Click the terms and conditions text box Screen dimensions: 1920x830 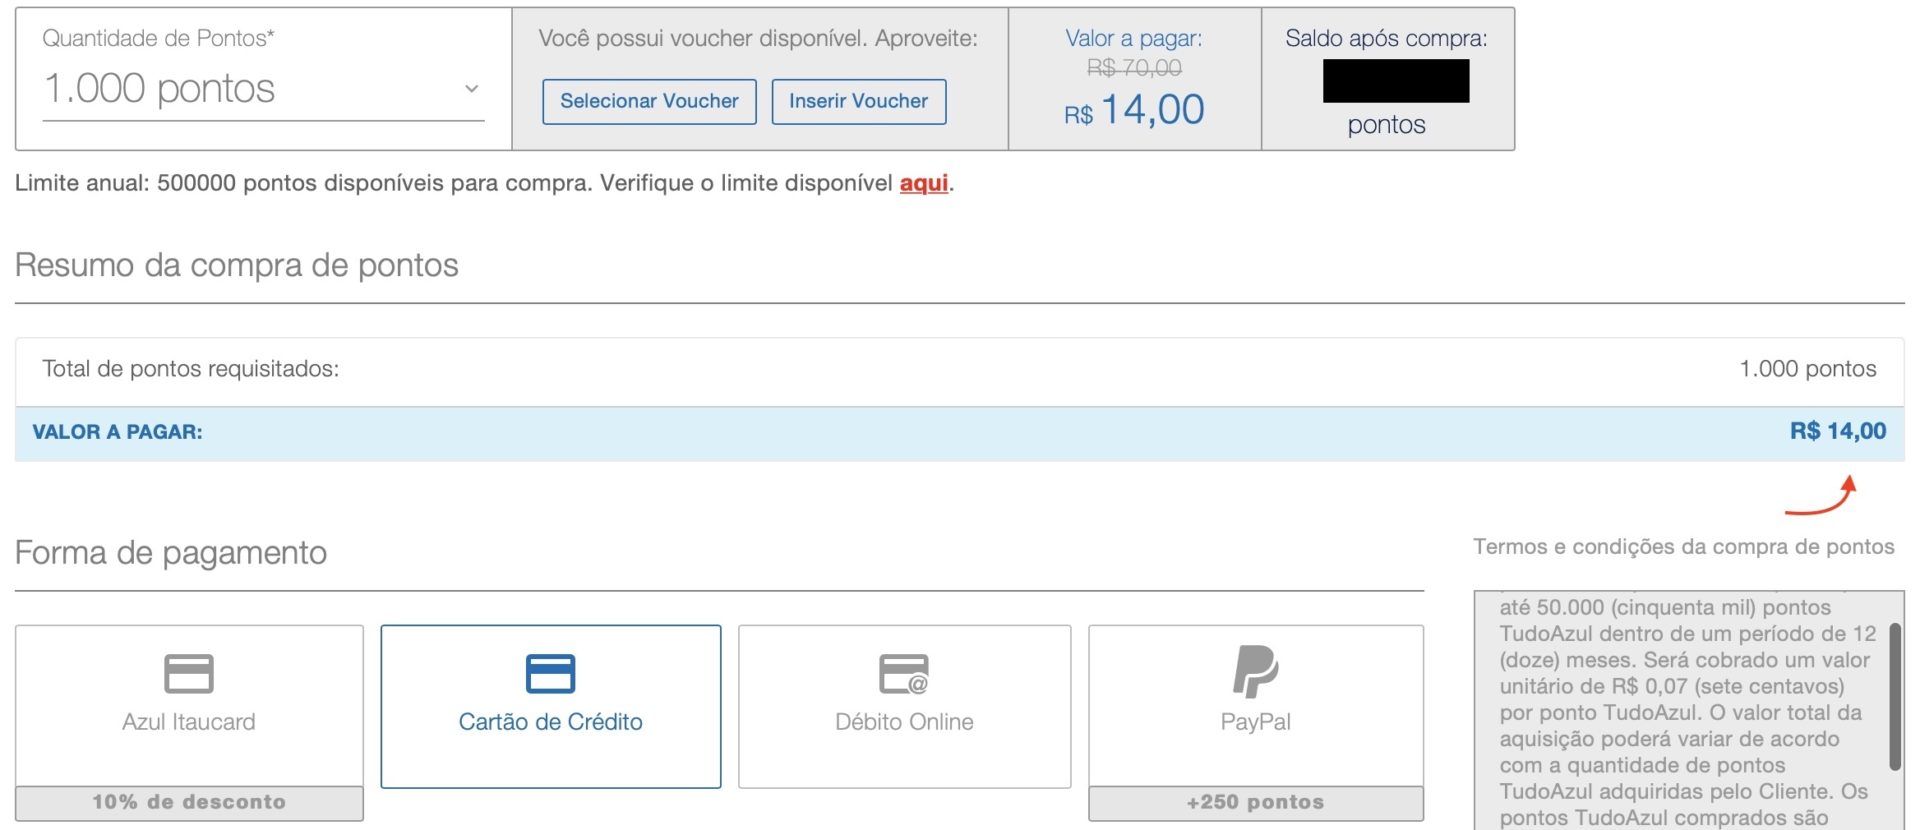pos(1688,710)
